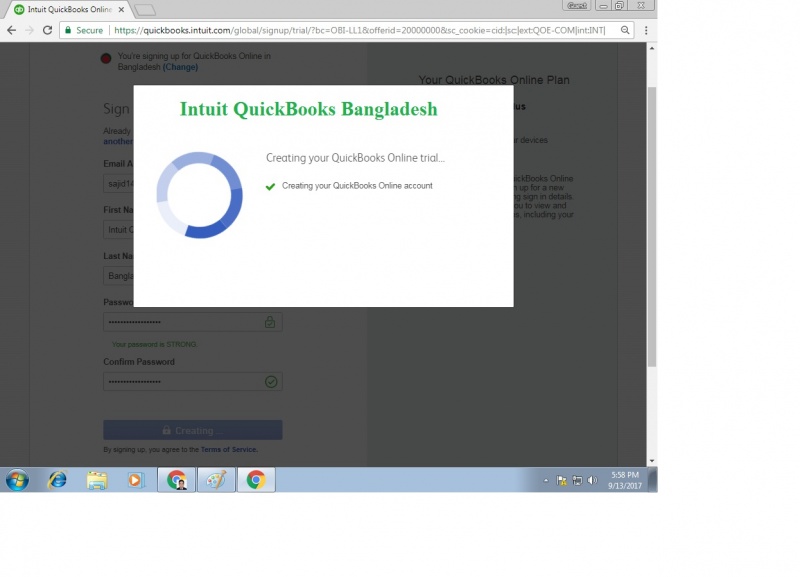Click the Action Center flag tray icon

pyautogui.click(x=562, y=480)
